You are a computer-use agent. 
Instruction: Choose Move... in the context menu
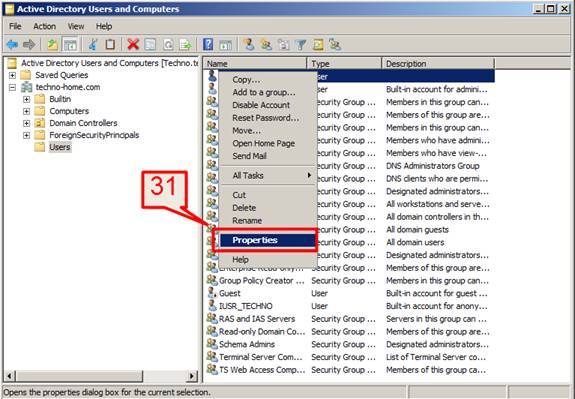coord(268,131)
